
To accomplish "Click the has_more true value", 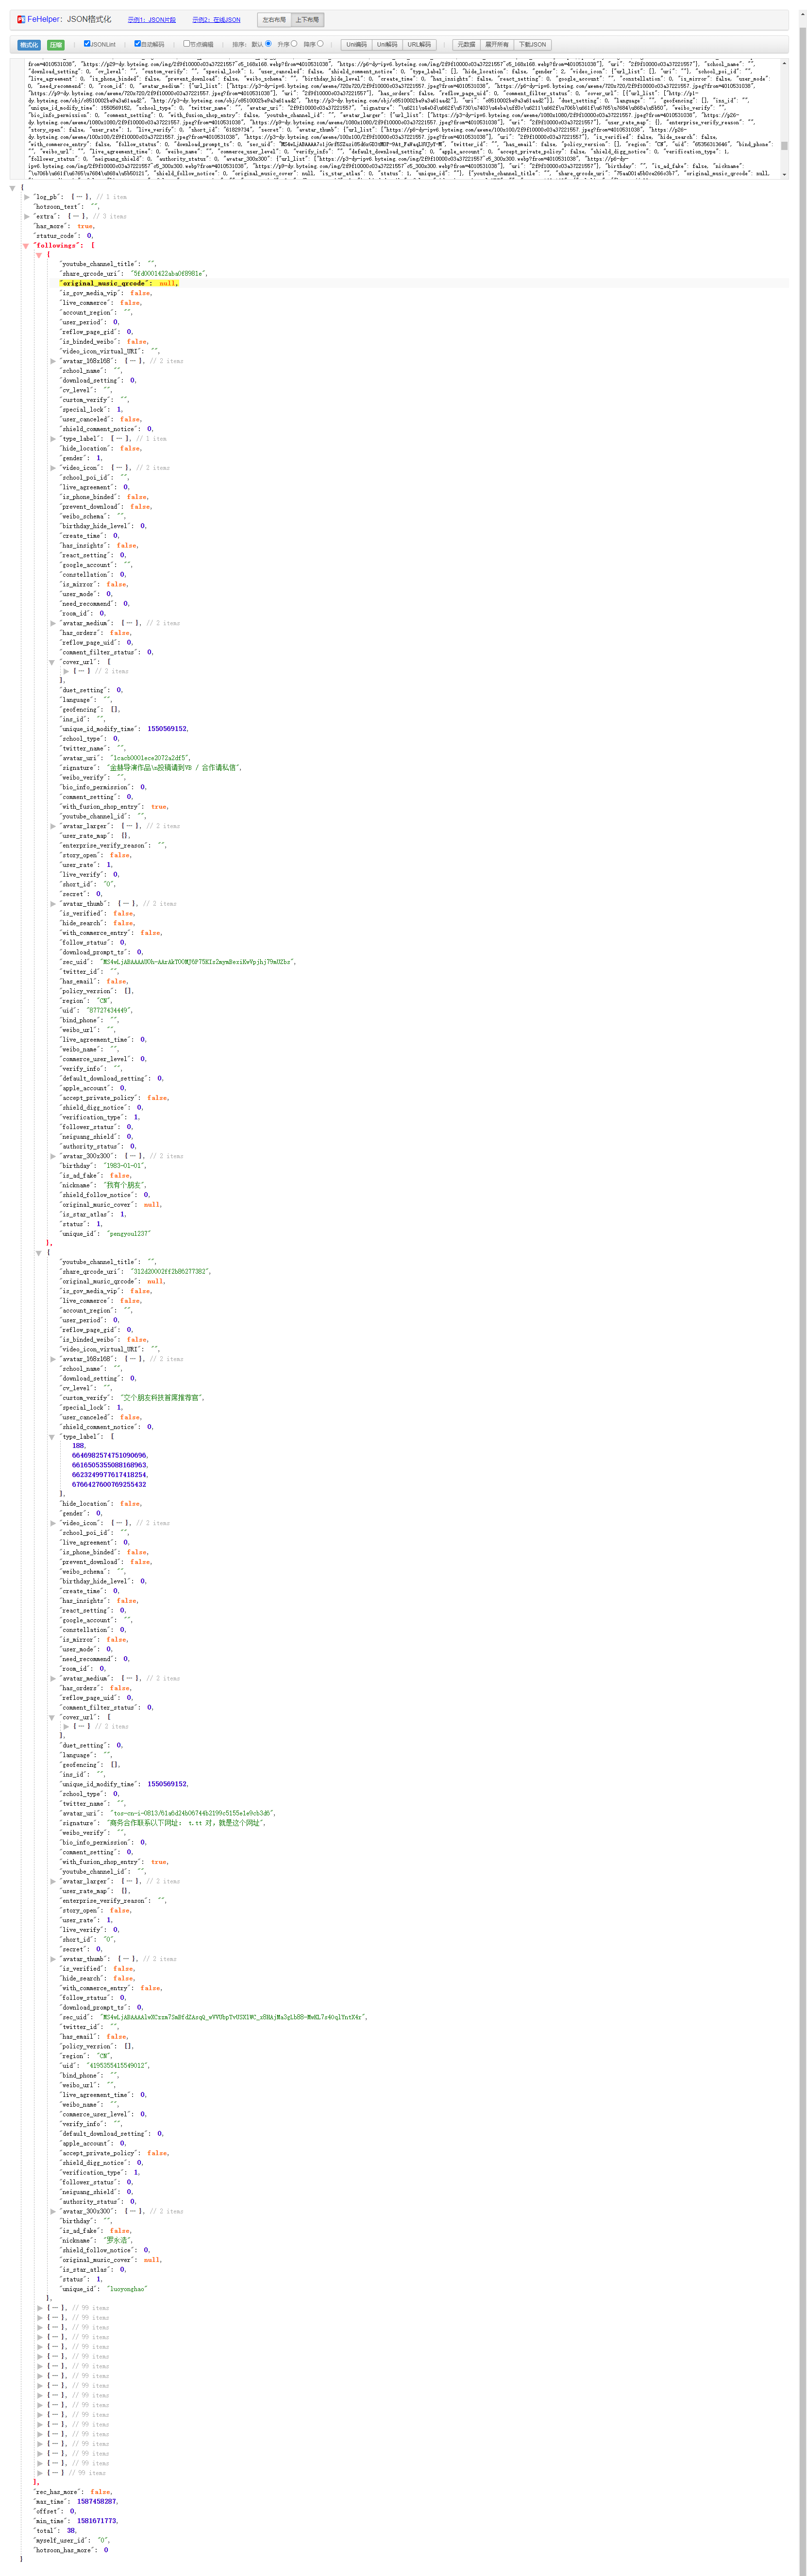I will pos(85,226).
